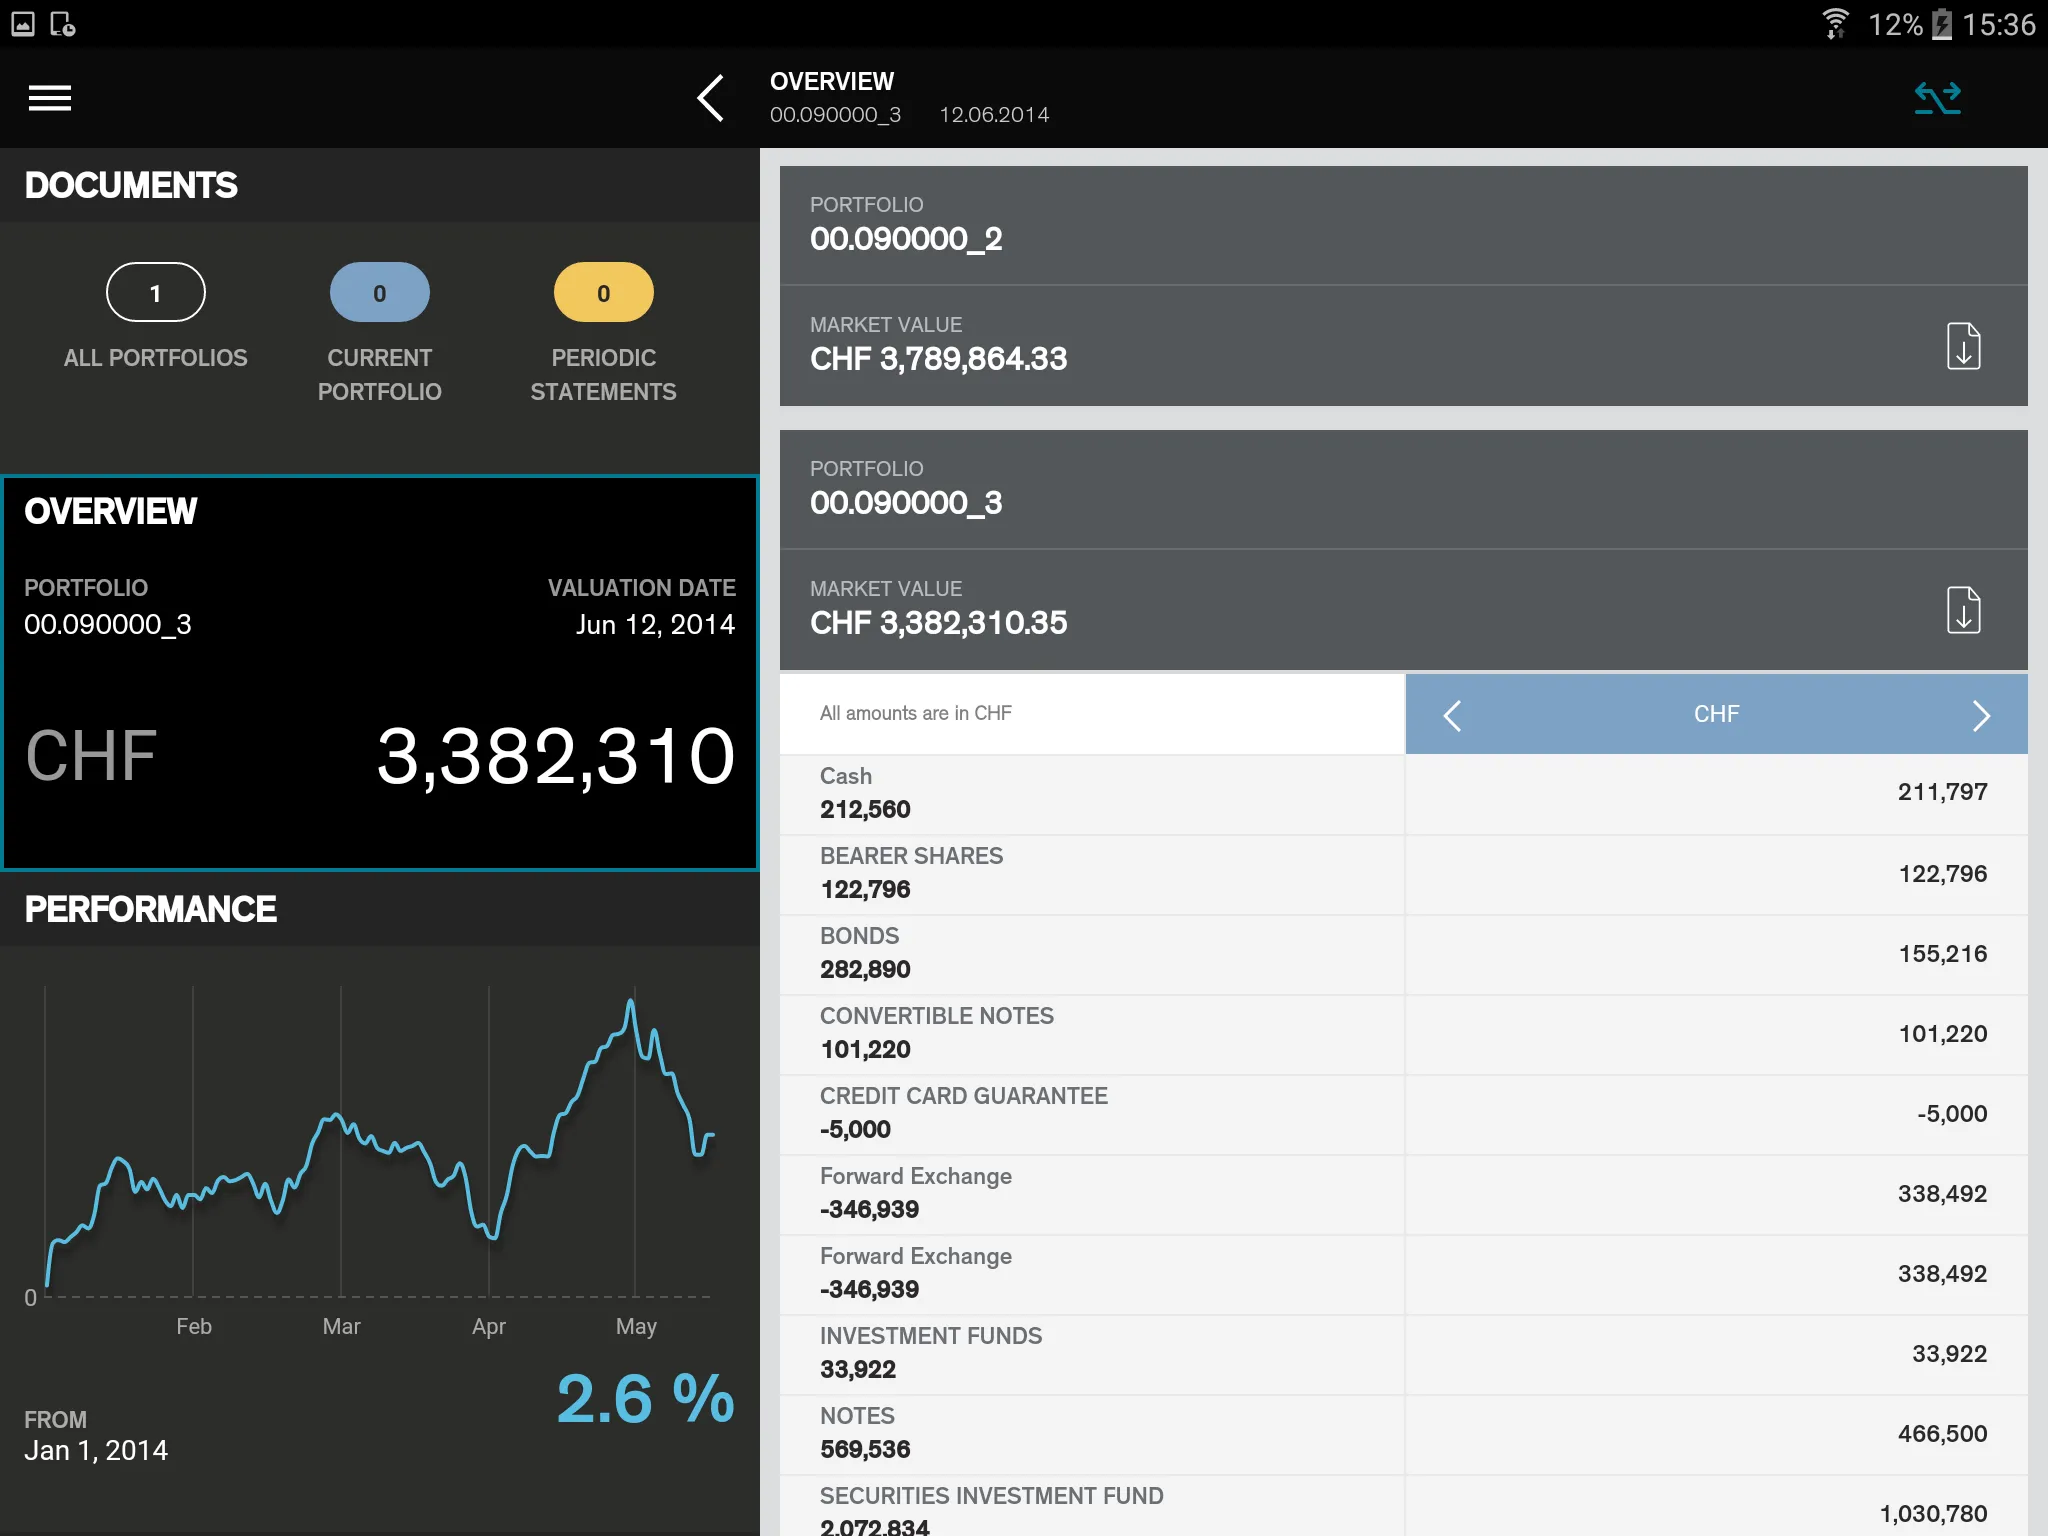Select the Documents section header
This screenshot has width=2048, height=1536.
coord(131,185)
